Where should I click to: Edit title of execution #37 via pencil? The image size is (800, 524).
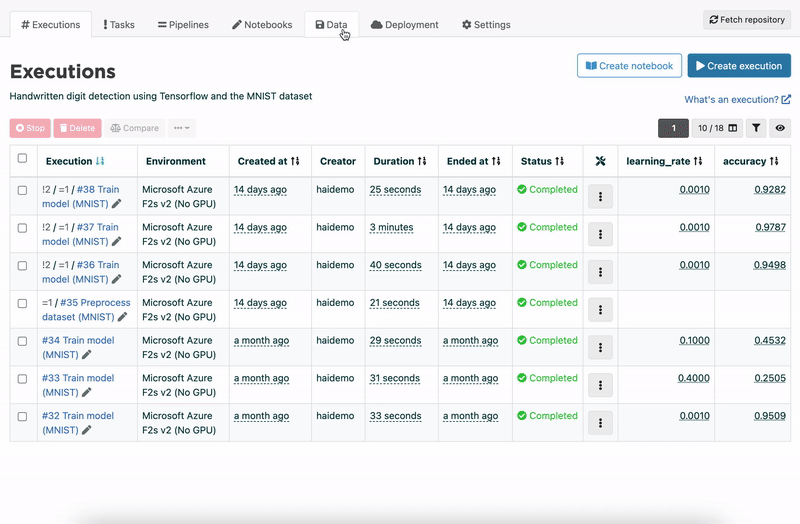117,241
